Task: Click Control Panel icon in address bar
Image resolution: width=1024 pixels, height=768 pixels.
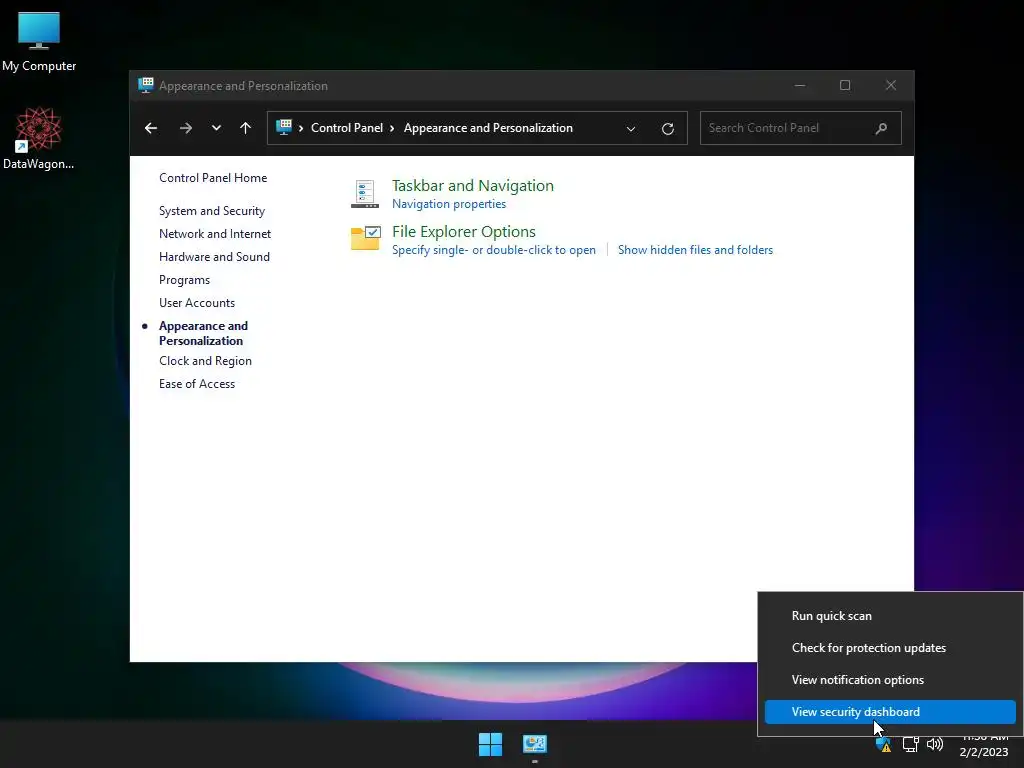Action: point(283,127)
